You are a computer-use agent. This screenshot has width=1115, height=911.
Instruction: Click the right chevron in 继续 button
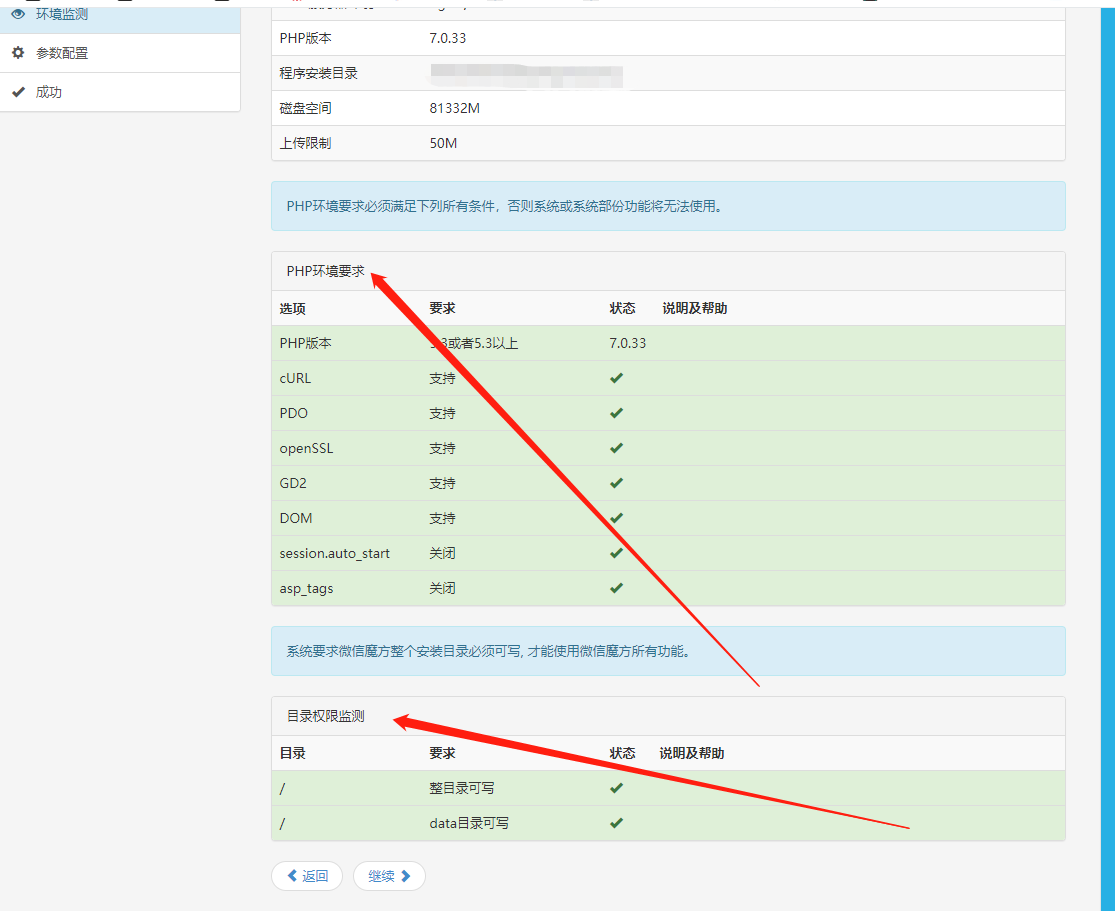pos(406,876)
